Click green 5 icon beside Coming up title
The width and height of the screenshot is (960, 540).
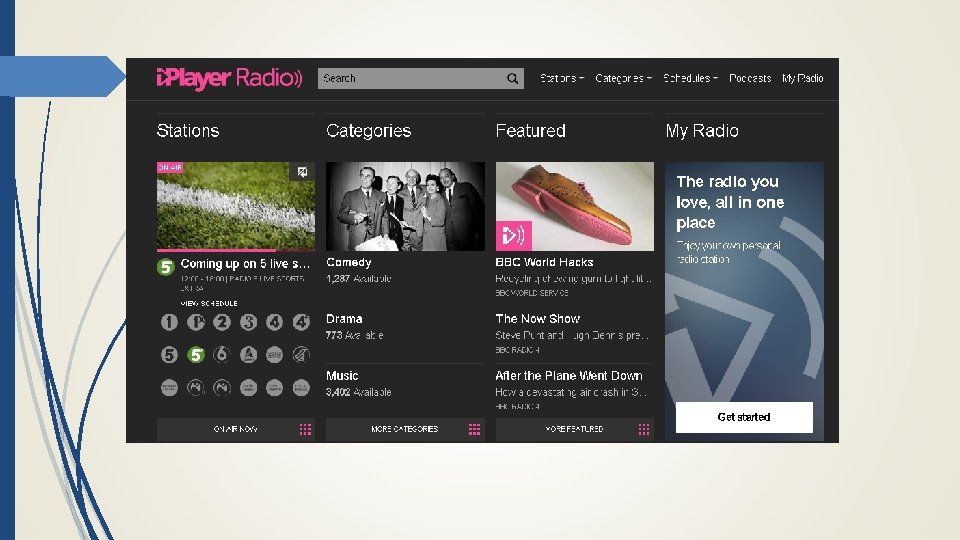pyautogui.click(x=166, y=267)
